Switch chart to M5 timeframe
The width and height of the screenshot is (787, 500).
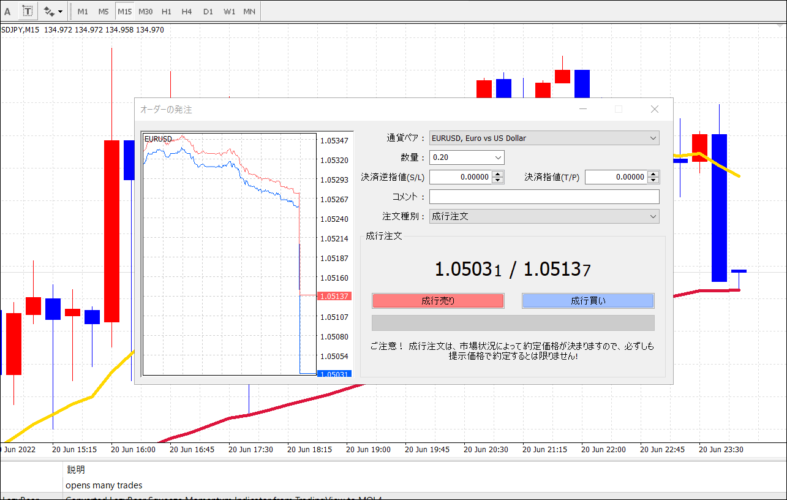(103, 11)
